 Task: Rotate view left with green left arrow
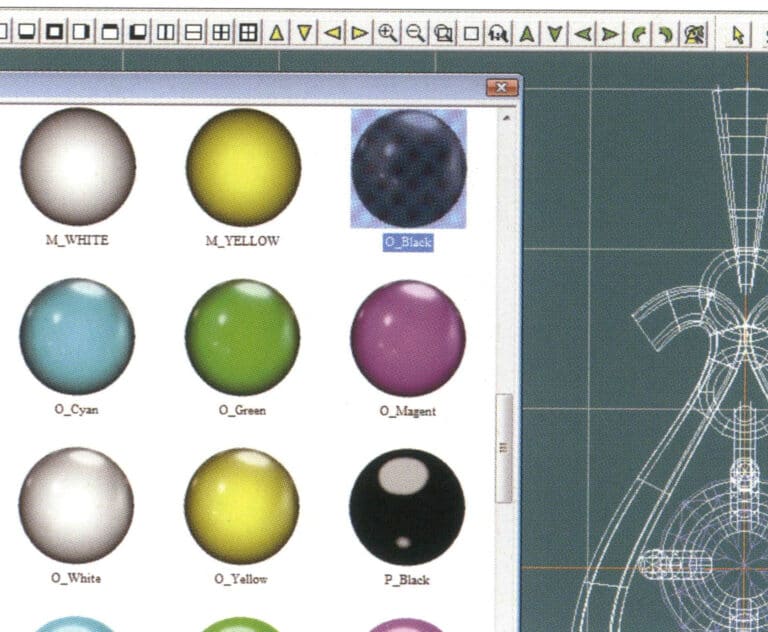pos(582,34)
